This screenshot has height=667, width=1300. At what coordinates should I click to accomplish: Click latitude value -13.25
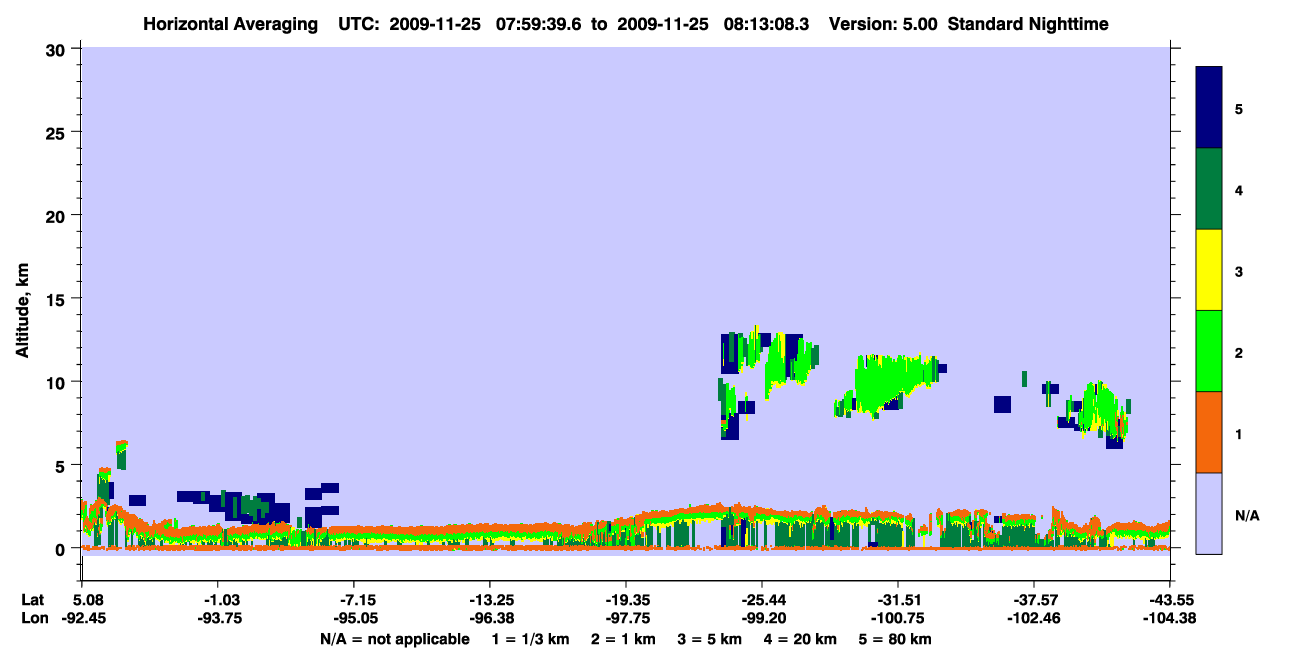pyautogui.click(x=489, y=600)
